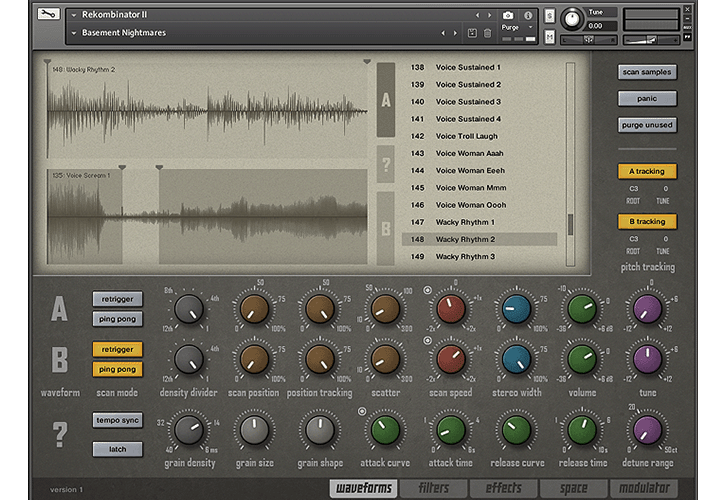Viewport: 724px width, 500px height.
Task: Click the modulation icon beside row B scan speed
Action: [428, 341]
